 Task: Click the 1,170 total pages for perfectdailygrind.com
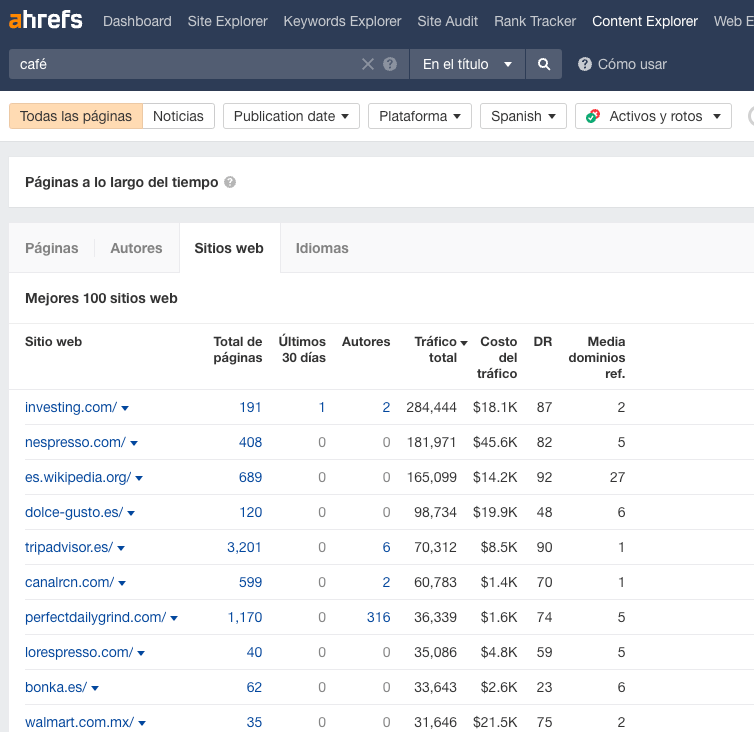pos(245,618)
